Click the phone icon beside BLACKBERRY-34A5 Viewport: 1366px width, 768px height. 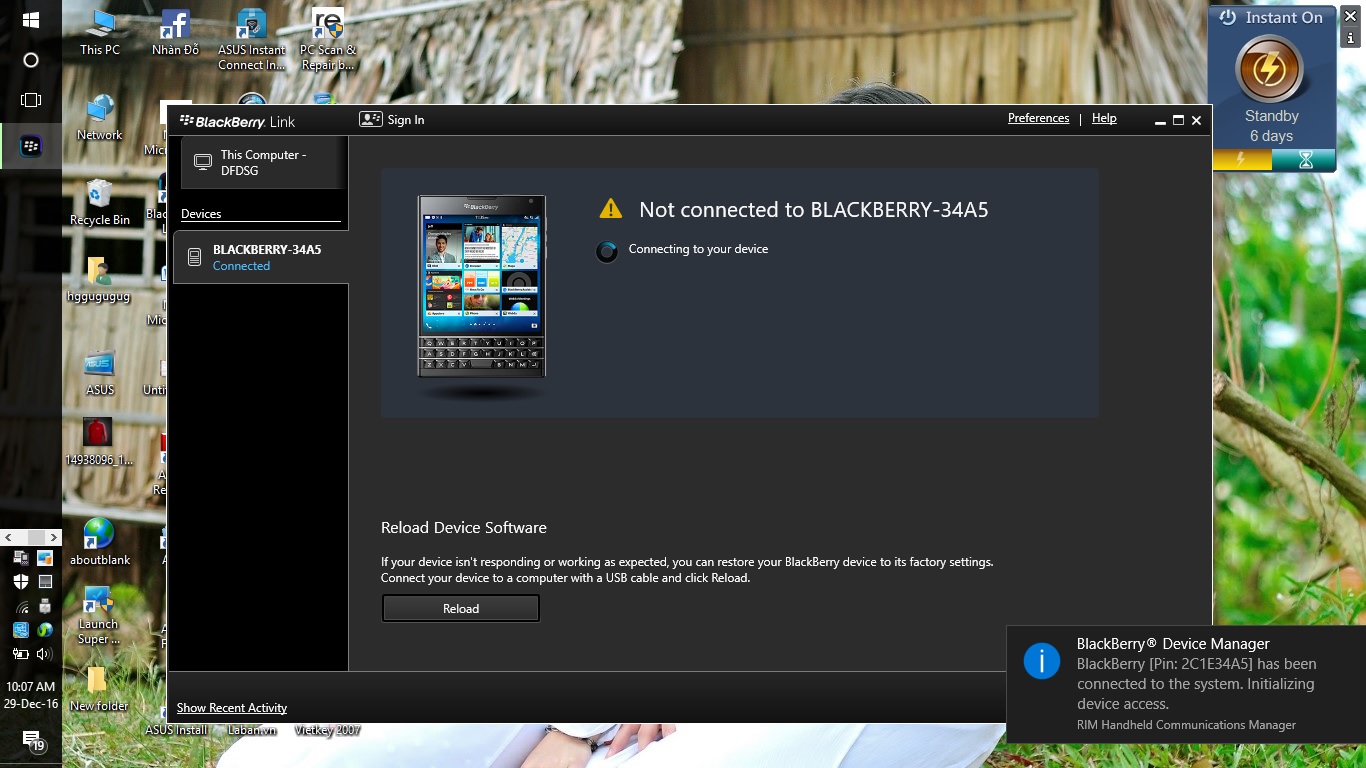click(195, 258)
